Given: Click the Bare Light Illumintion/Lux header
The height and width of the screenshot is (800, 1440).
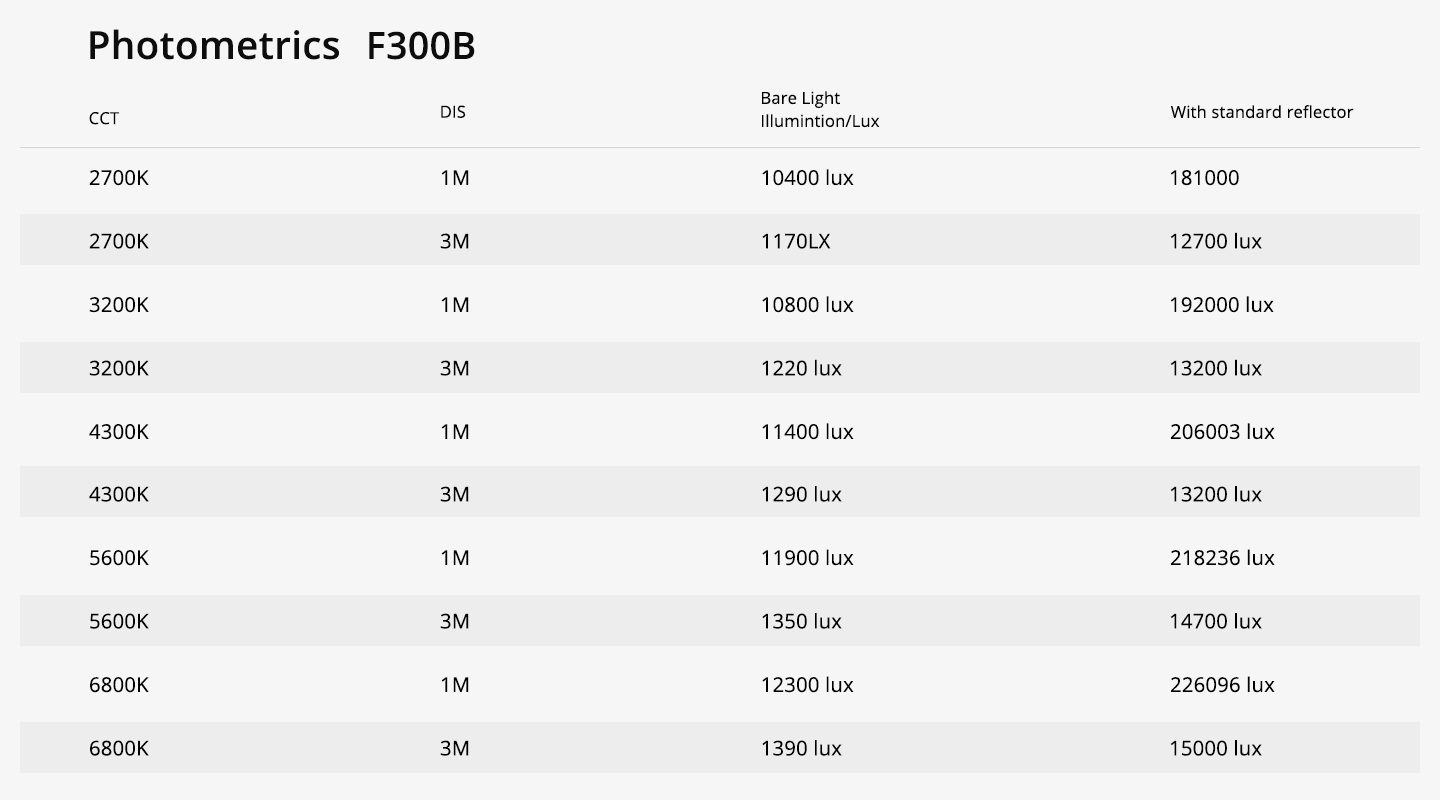Looking at the screenshot, I should (x=819, y=110).
